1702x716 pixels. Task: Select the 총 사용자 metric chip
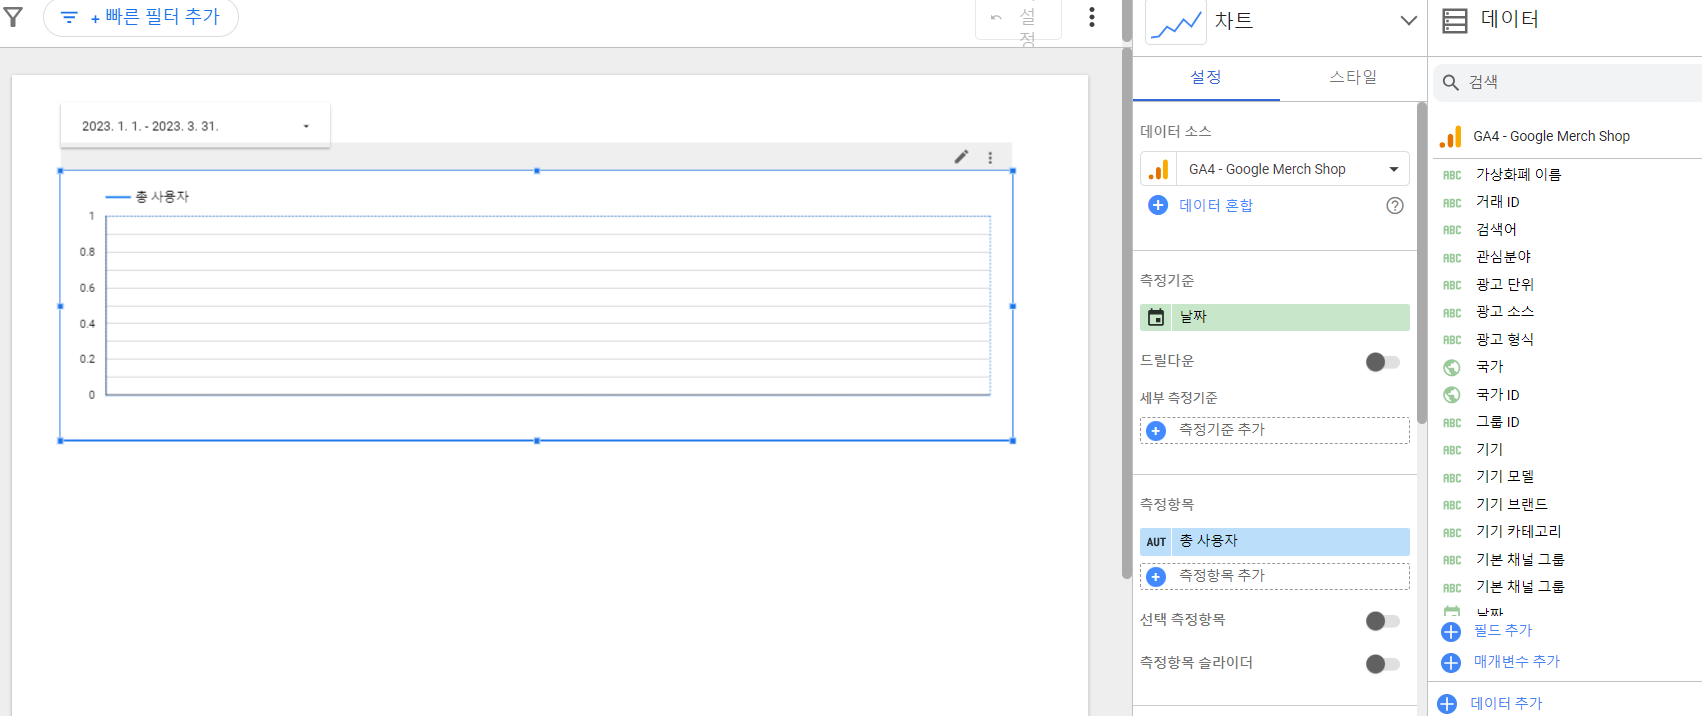coord(1275,542)
